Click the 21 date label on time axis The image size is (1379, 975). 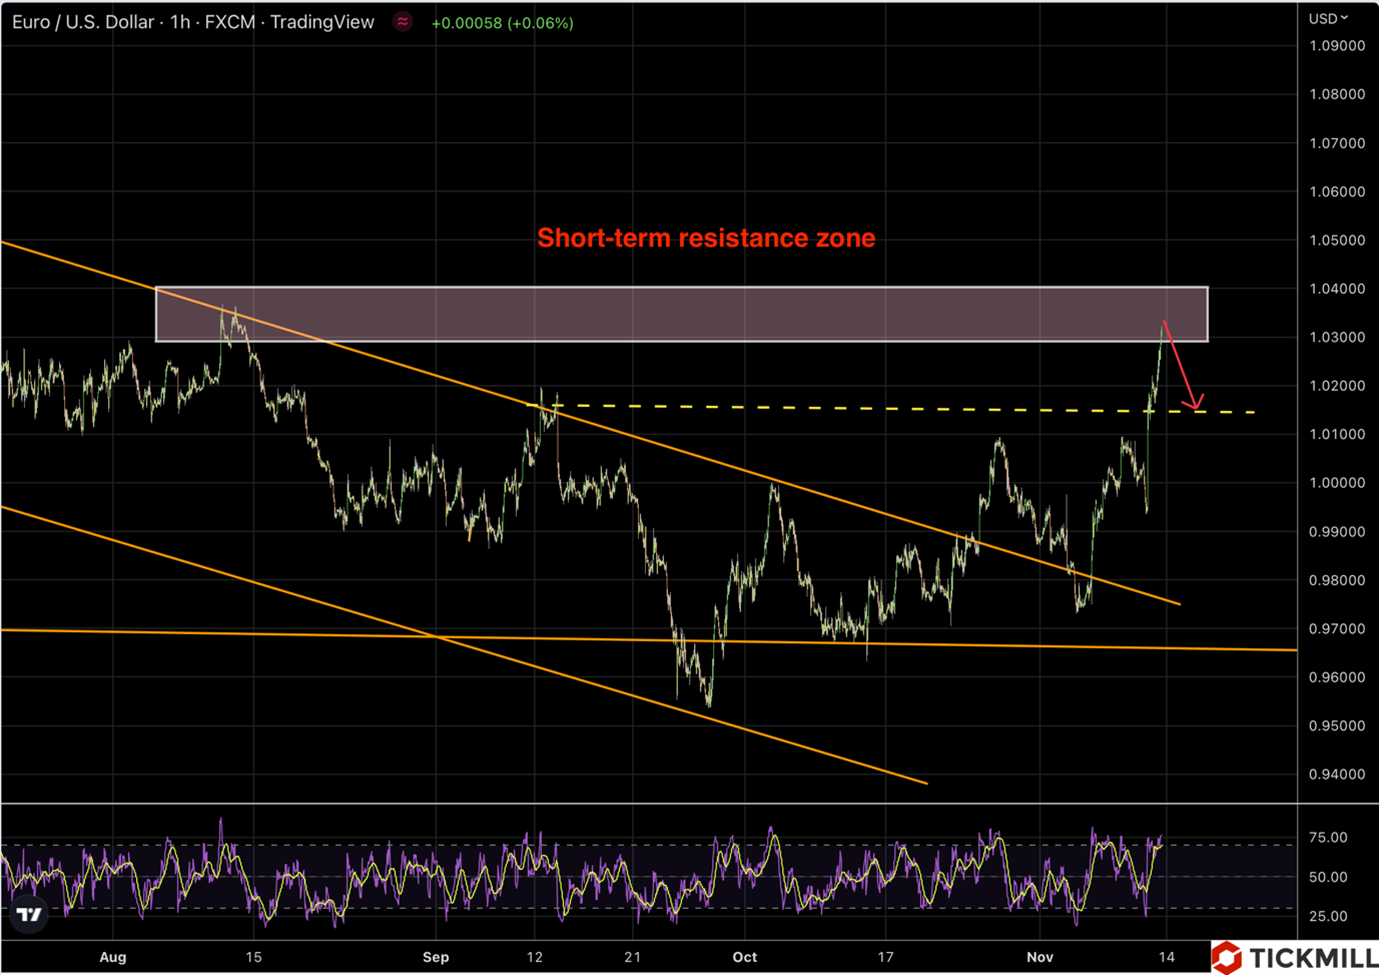(633, 957)
